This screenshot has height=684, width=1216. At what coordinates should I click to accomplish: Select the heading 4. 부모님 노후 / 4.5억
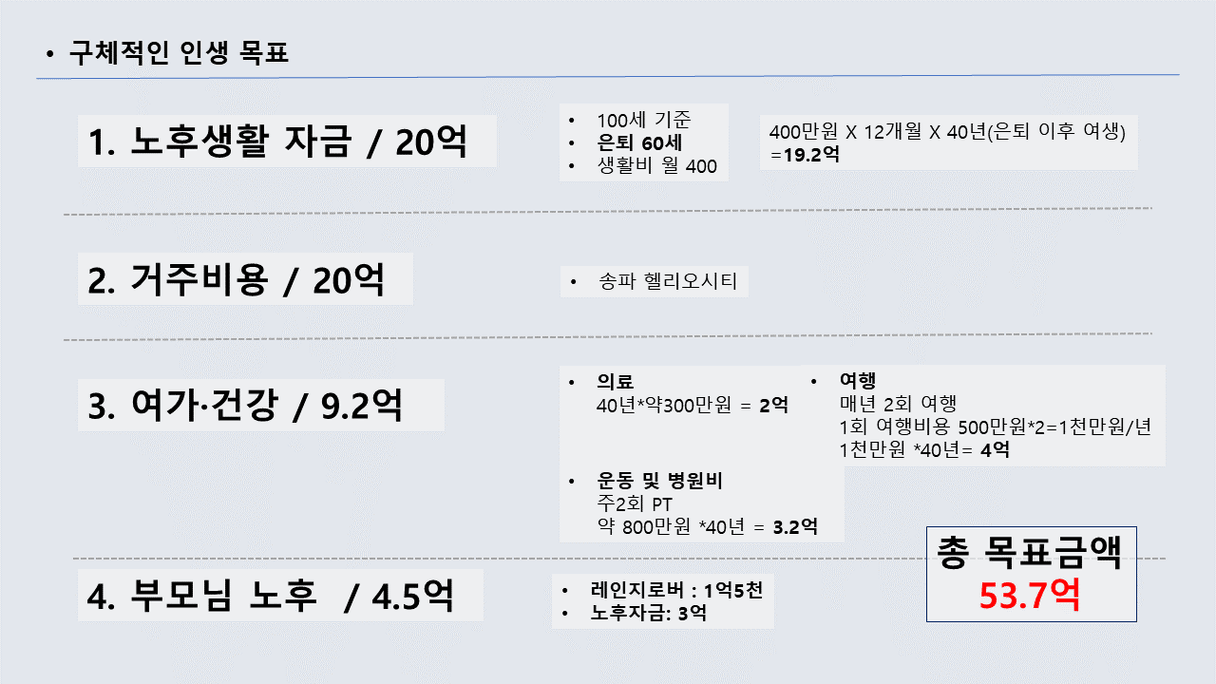[x=270, y=596]
